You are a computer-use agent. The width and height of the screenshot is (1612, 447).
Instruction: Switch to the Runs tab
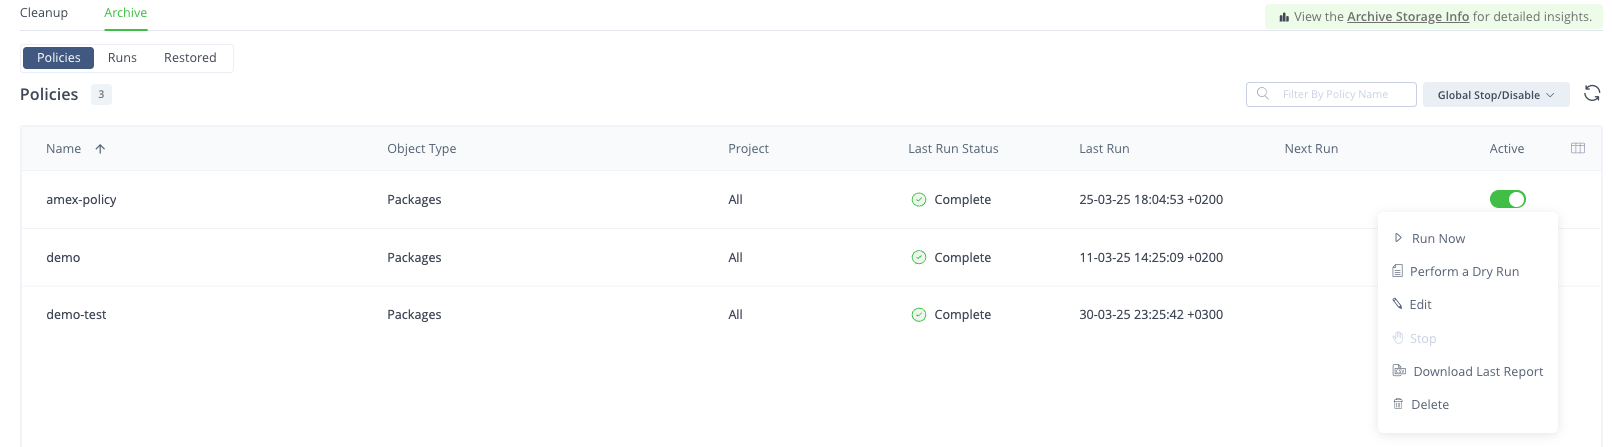[x=122, y=58]
